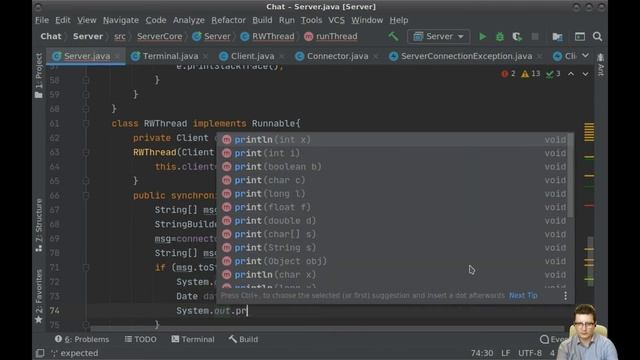This screenshot has width=640, height=360.
Task: Click the window layout icon in toolbar
Action: [x=580, y=37]
